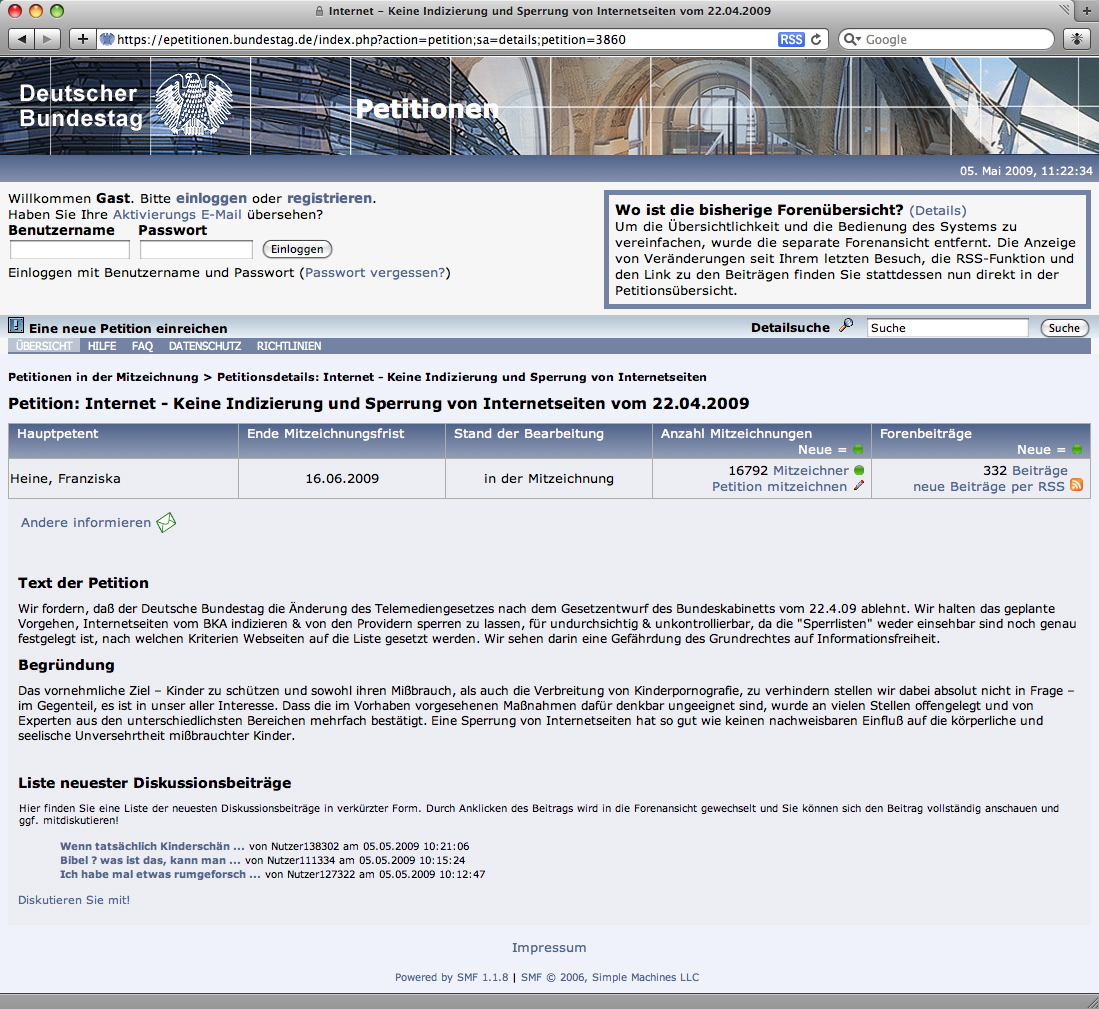Image resolution: width=1099 pixels, height=1009 pixels.
Task: Open the Diskutieren Sie mit! link
Action: click(x=74, y=900)
